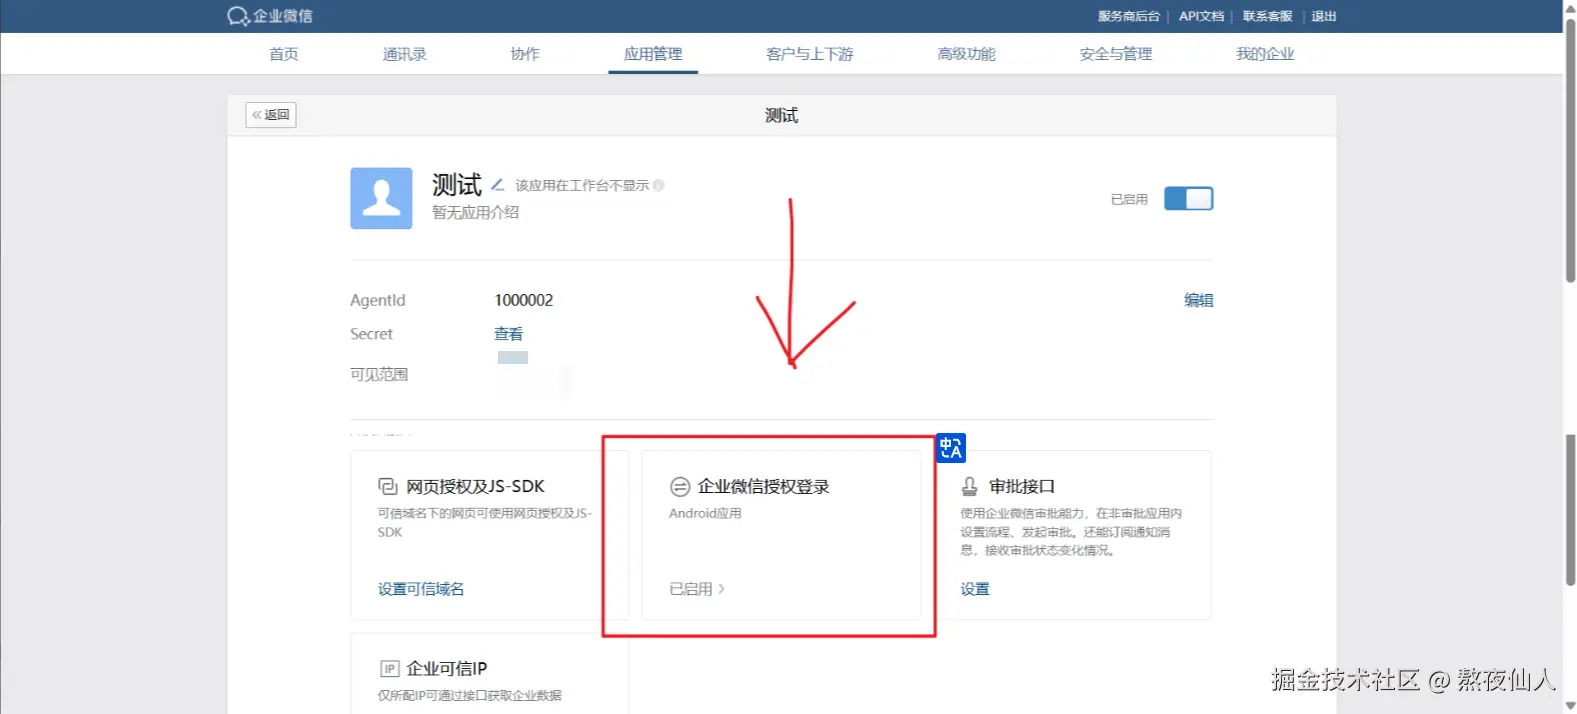
Task: Toggle the 已启用 app switch
Action: click(1188, 199)
